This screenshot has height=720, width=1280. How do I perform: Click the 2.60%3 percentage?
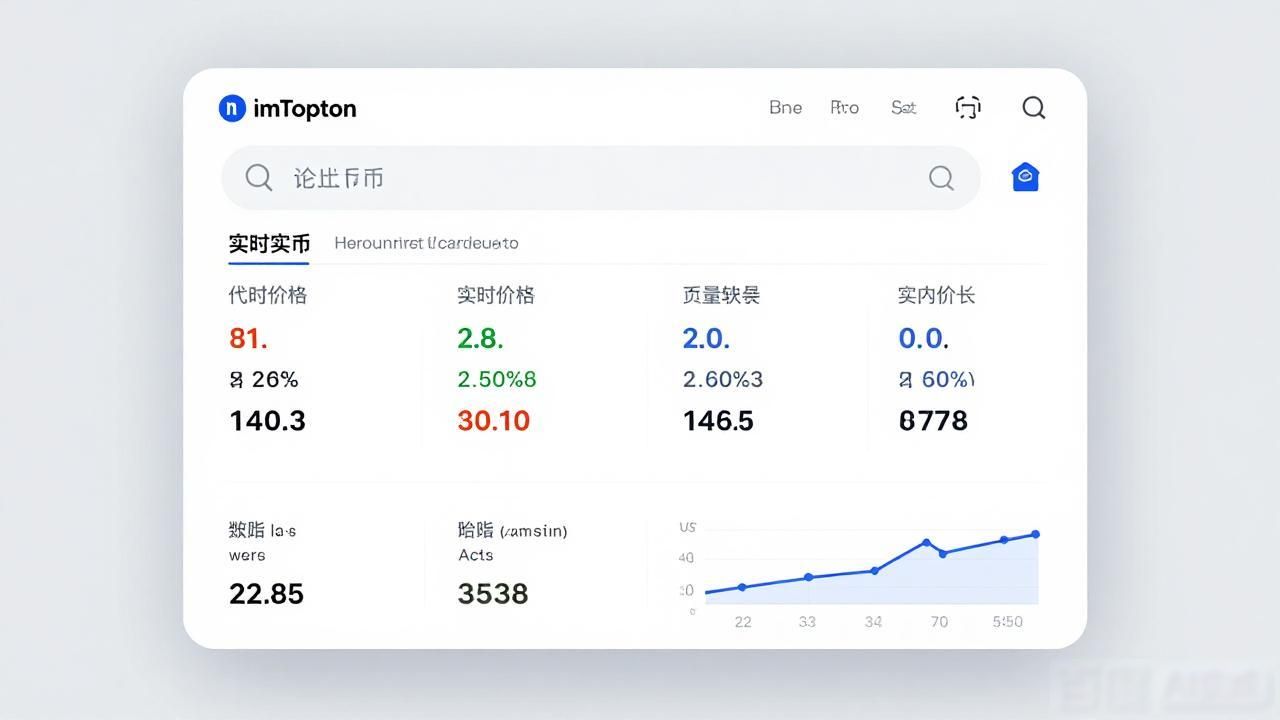(723, 379)
